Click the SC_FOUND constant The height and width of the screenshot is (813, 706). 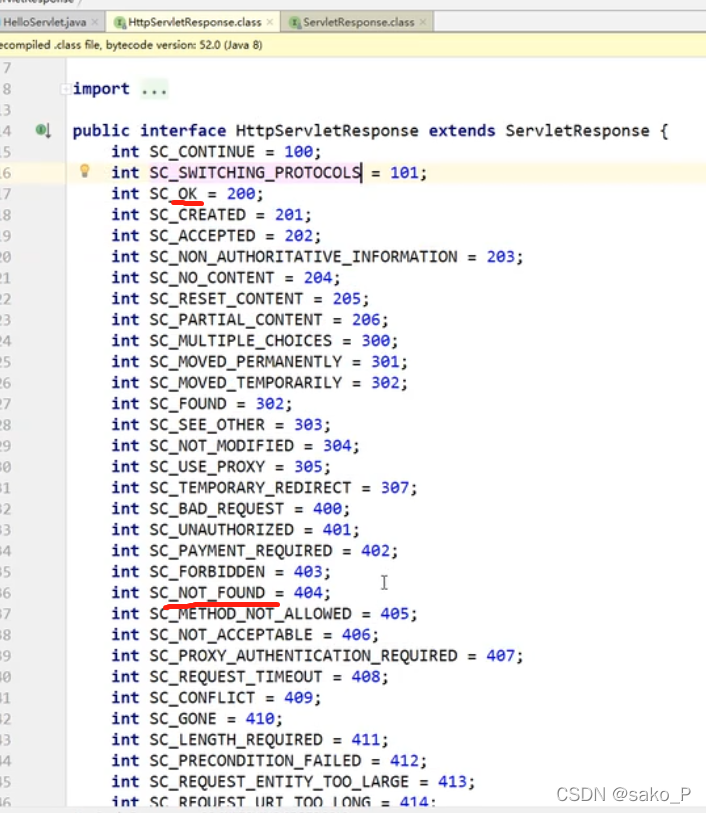click(188, 404)
